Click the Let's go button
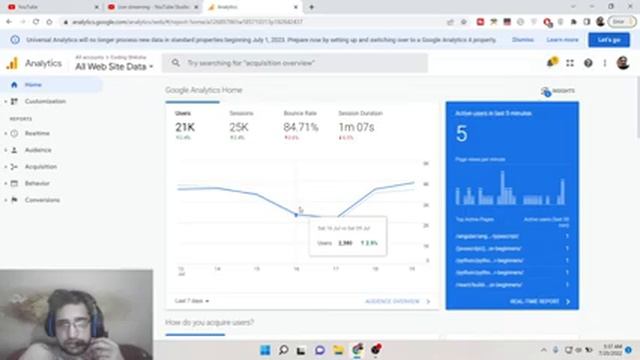 pos(609,40)
